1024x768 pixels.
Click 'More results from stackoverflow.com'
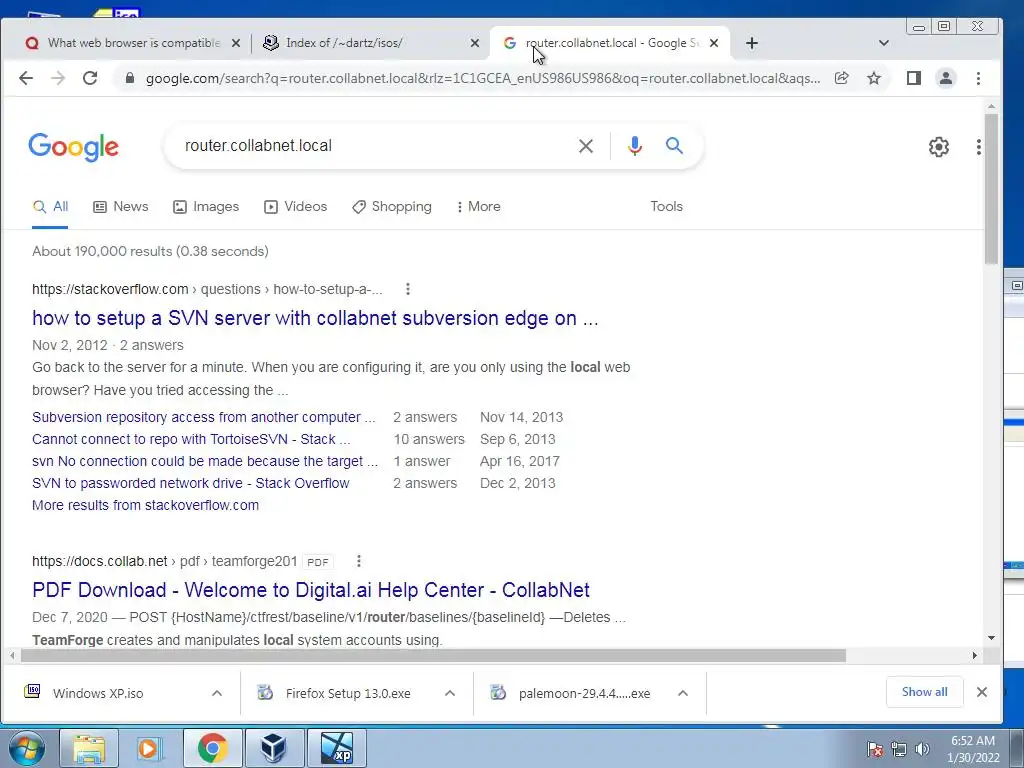(x=145, y=505)
